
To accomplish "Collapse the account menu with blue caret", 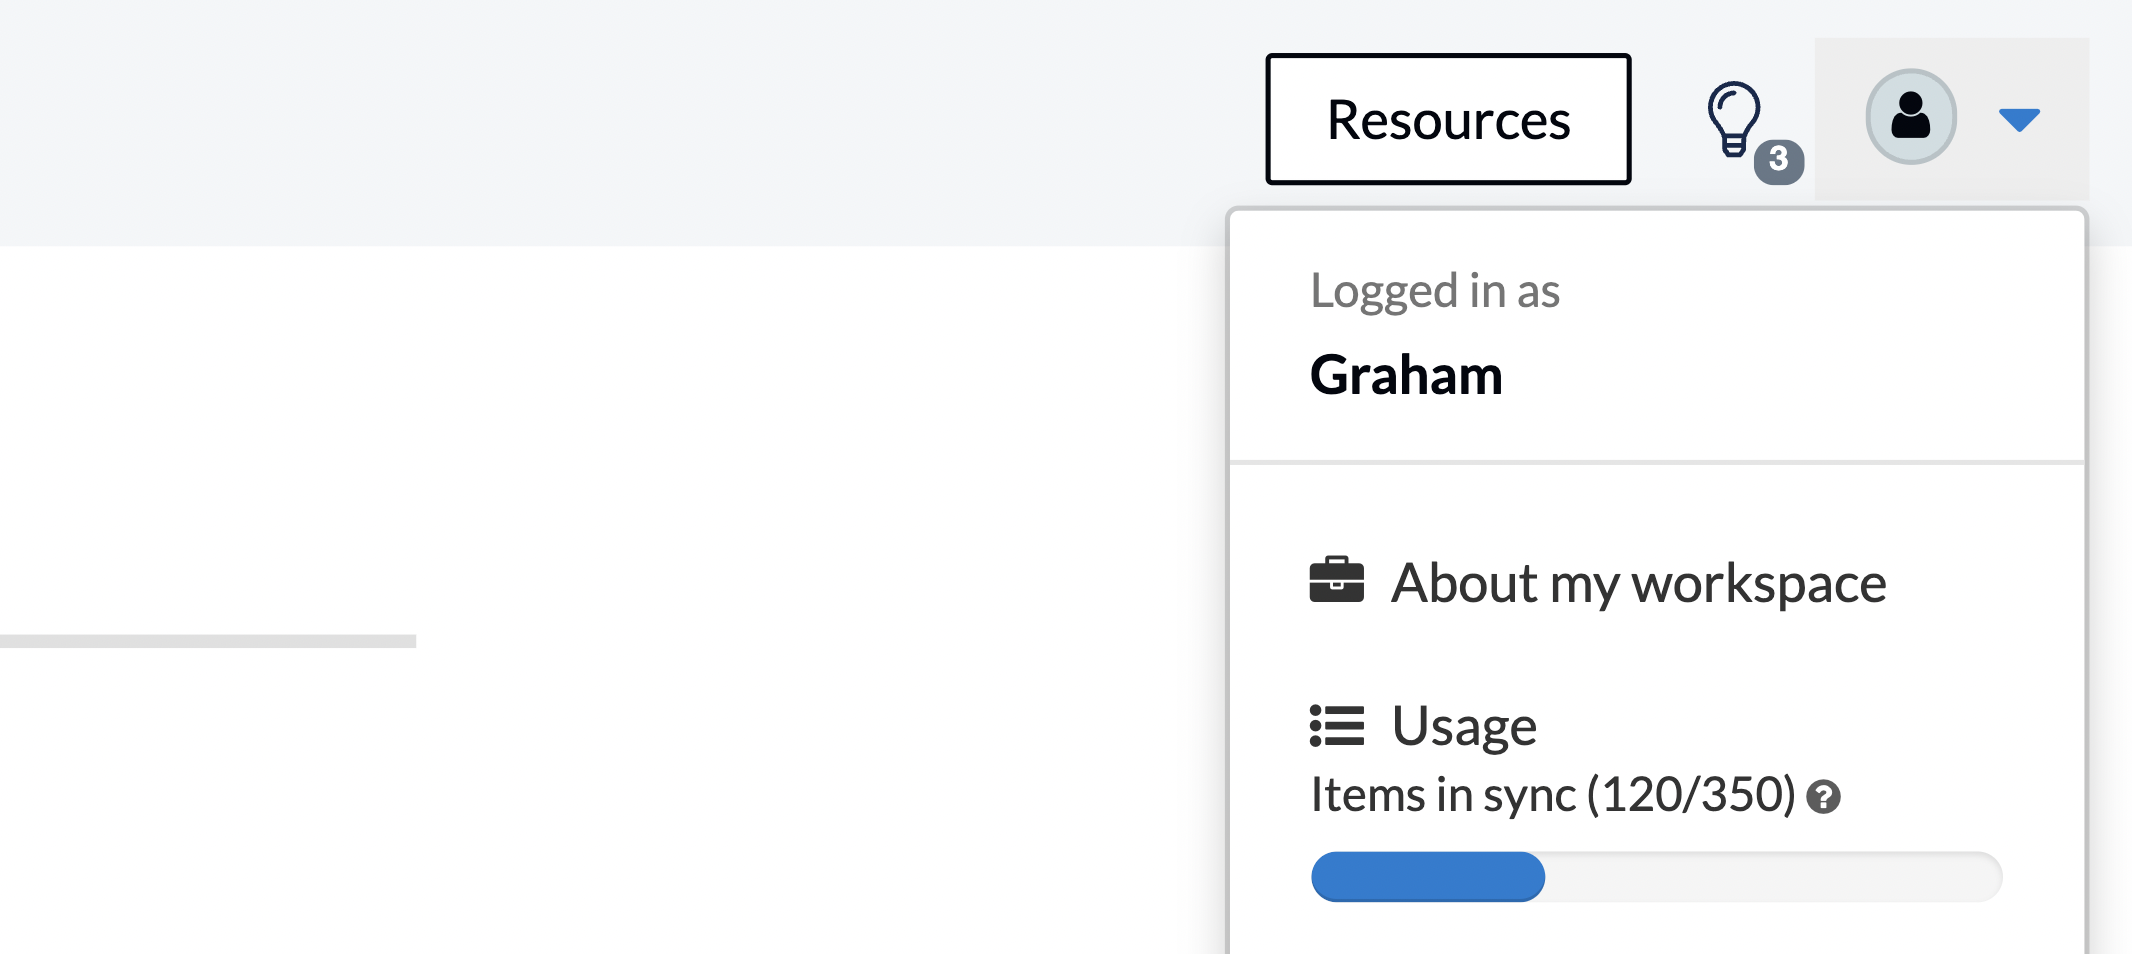I will (2018, 120).
